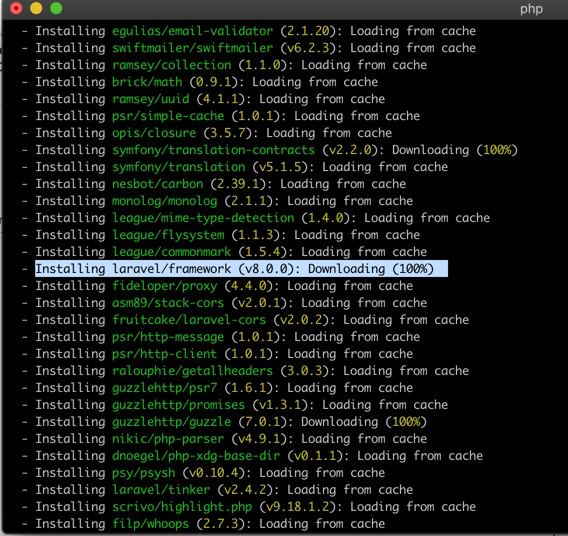
Task: Click the league/mime-type-detection package name
Action: pyautogui.click(x=203, y=218)
